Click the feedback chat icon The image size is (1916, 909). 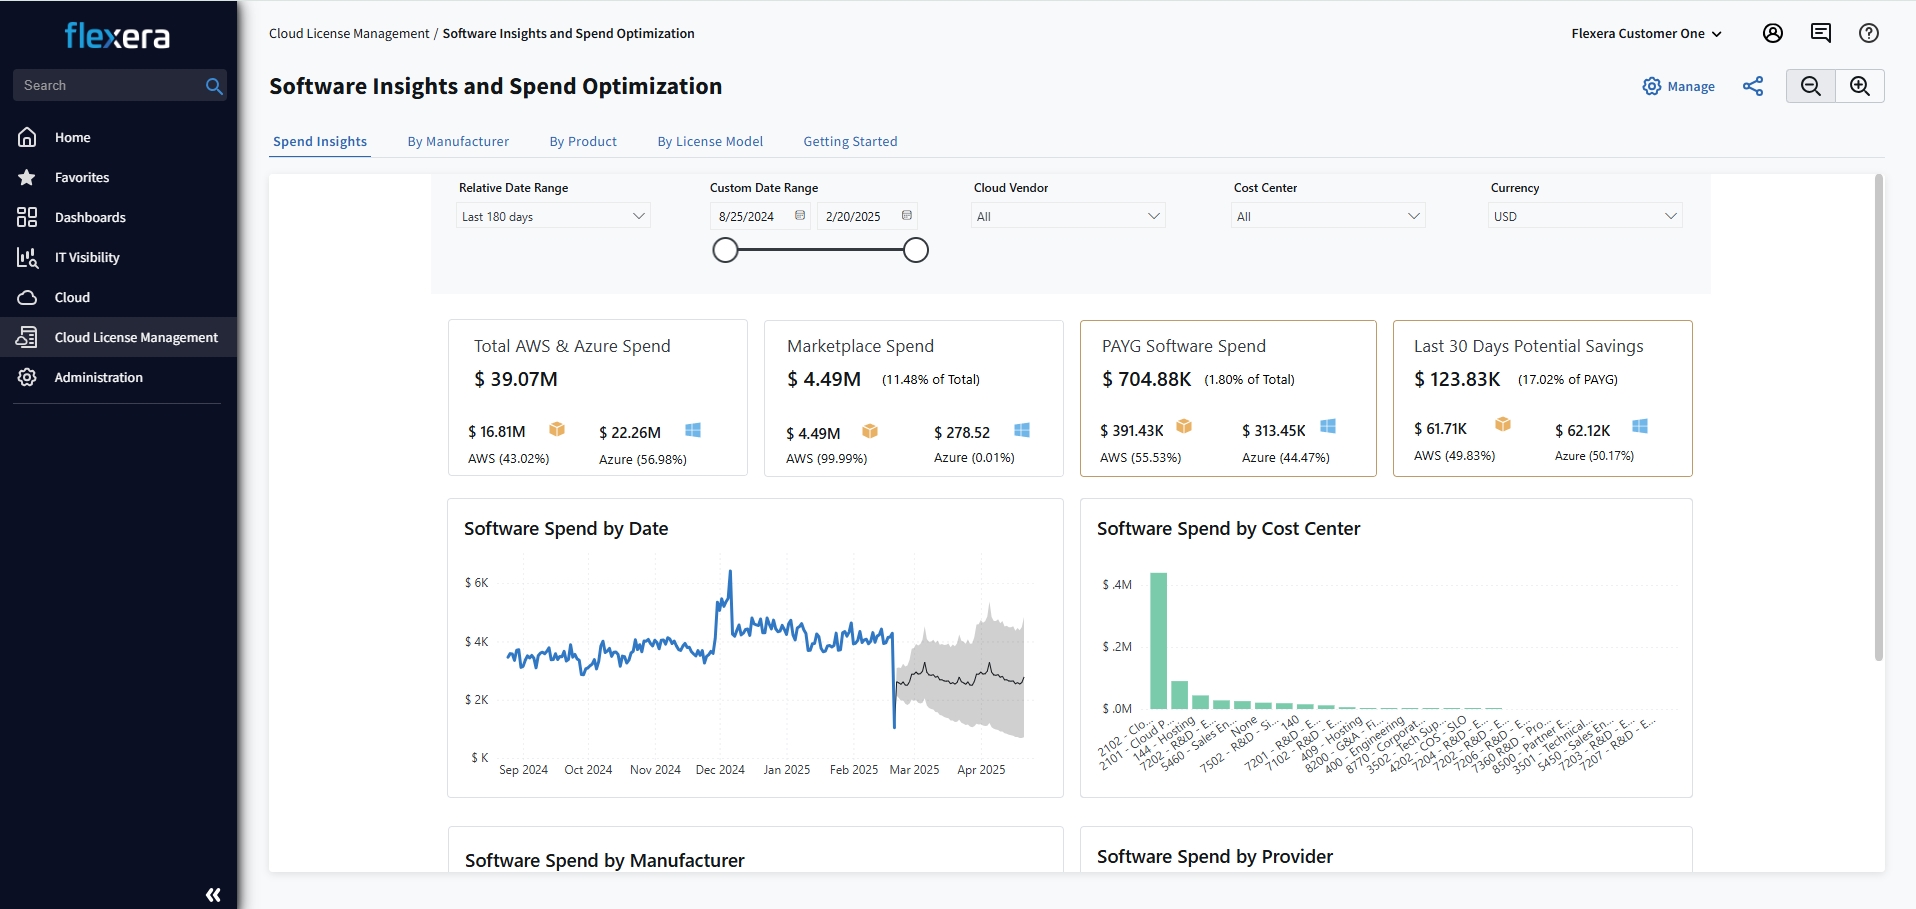click(1820, 33)
